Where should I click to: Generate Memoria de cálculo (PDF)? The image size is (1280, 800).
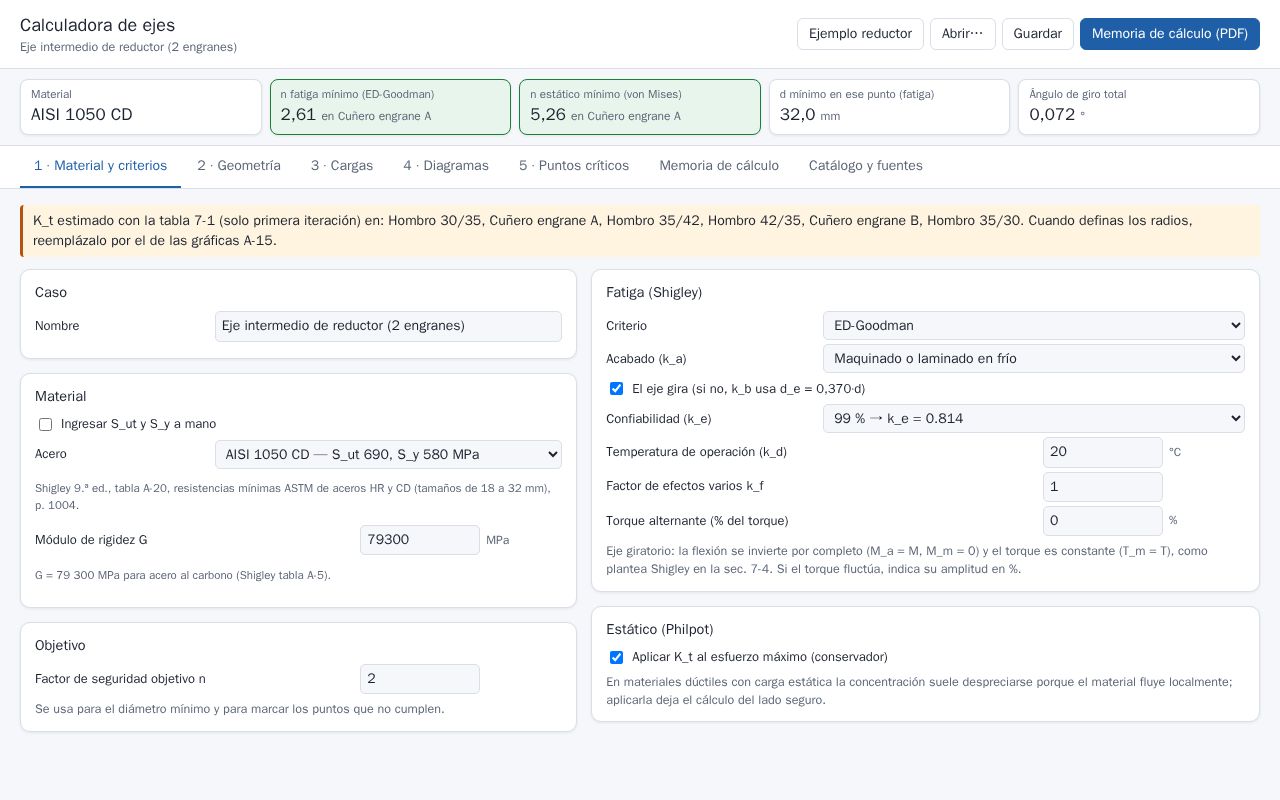1169,34
